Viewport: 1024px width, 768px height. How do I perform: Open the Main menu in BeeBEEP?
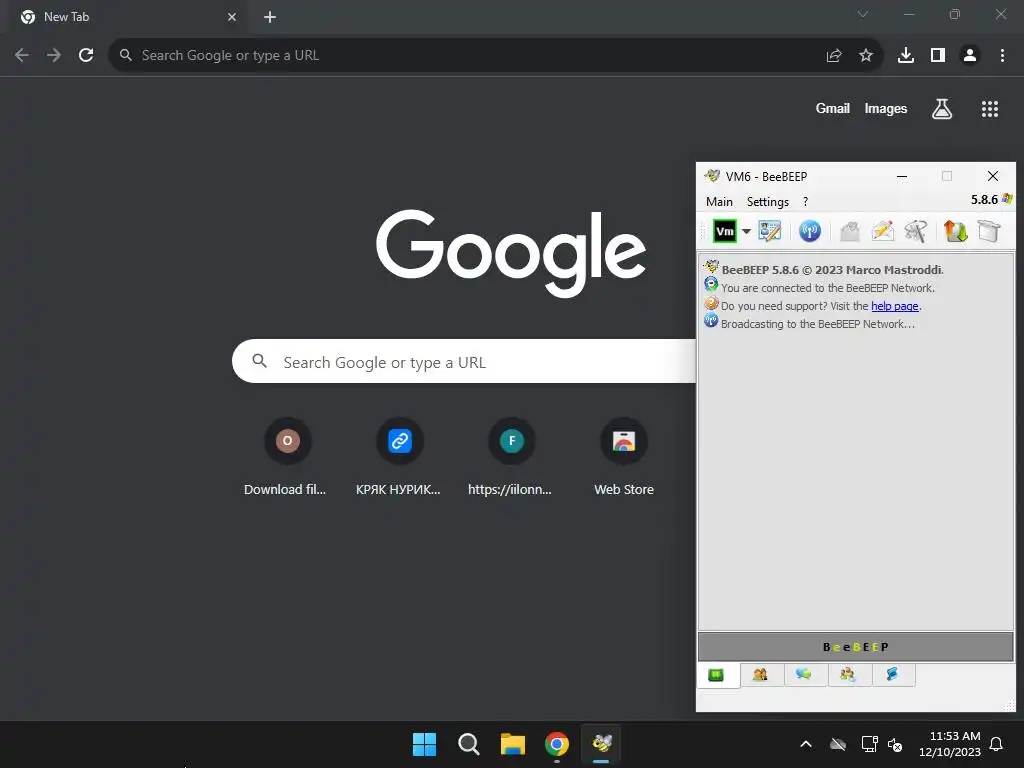[719, 202]
